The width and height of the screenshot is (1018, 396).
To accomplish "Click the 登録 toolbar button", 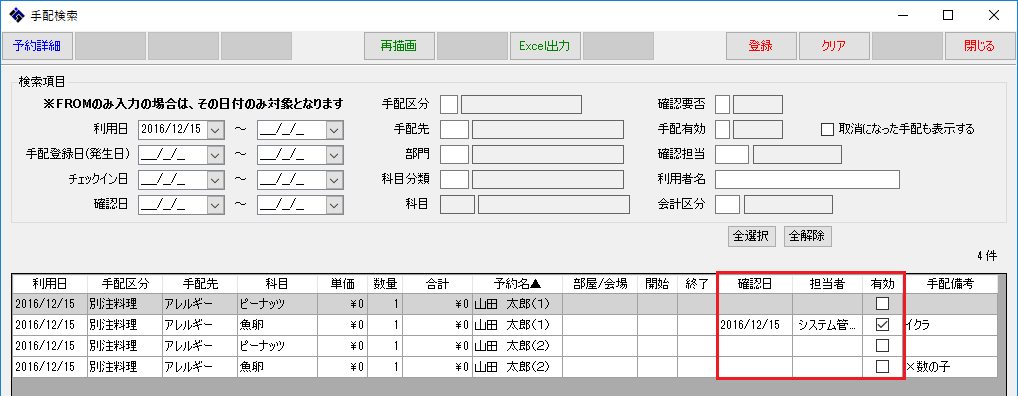I will coord(760,46).
